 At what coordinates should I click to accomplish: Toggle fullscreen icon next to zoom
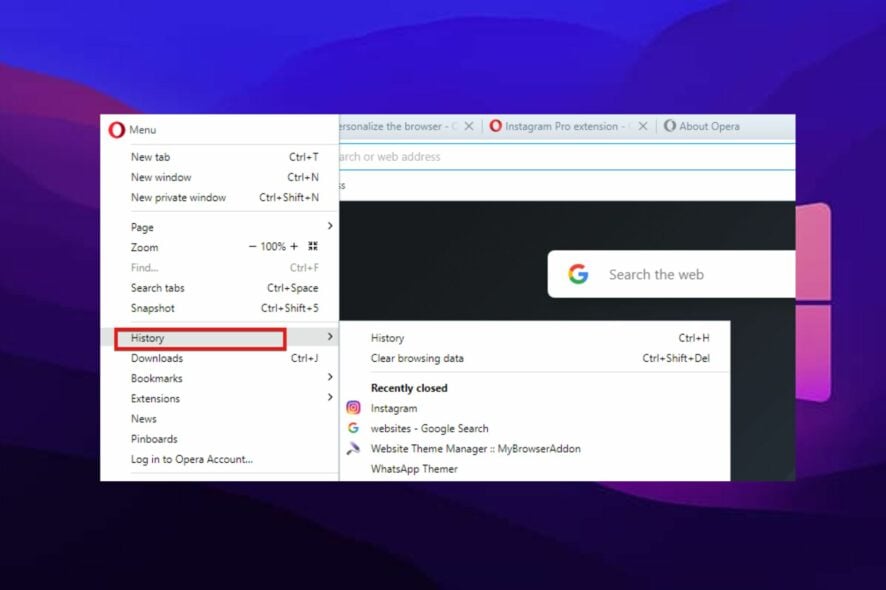(x=313, y=246)
